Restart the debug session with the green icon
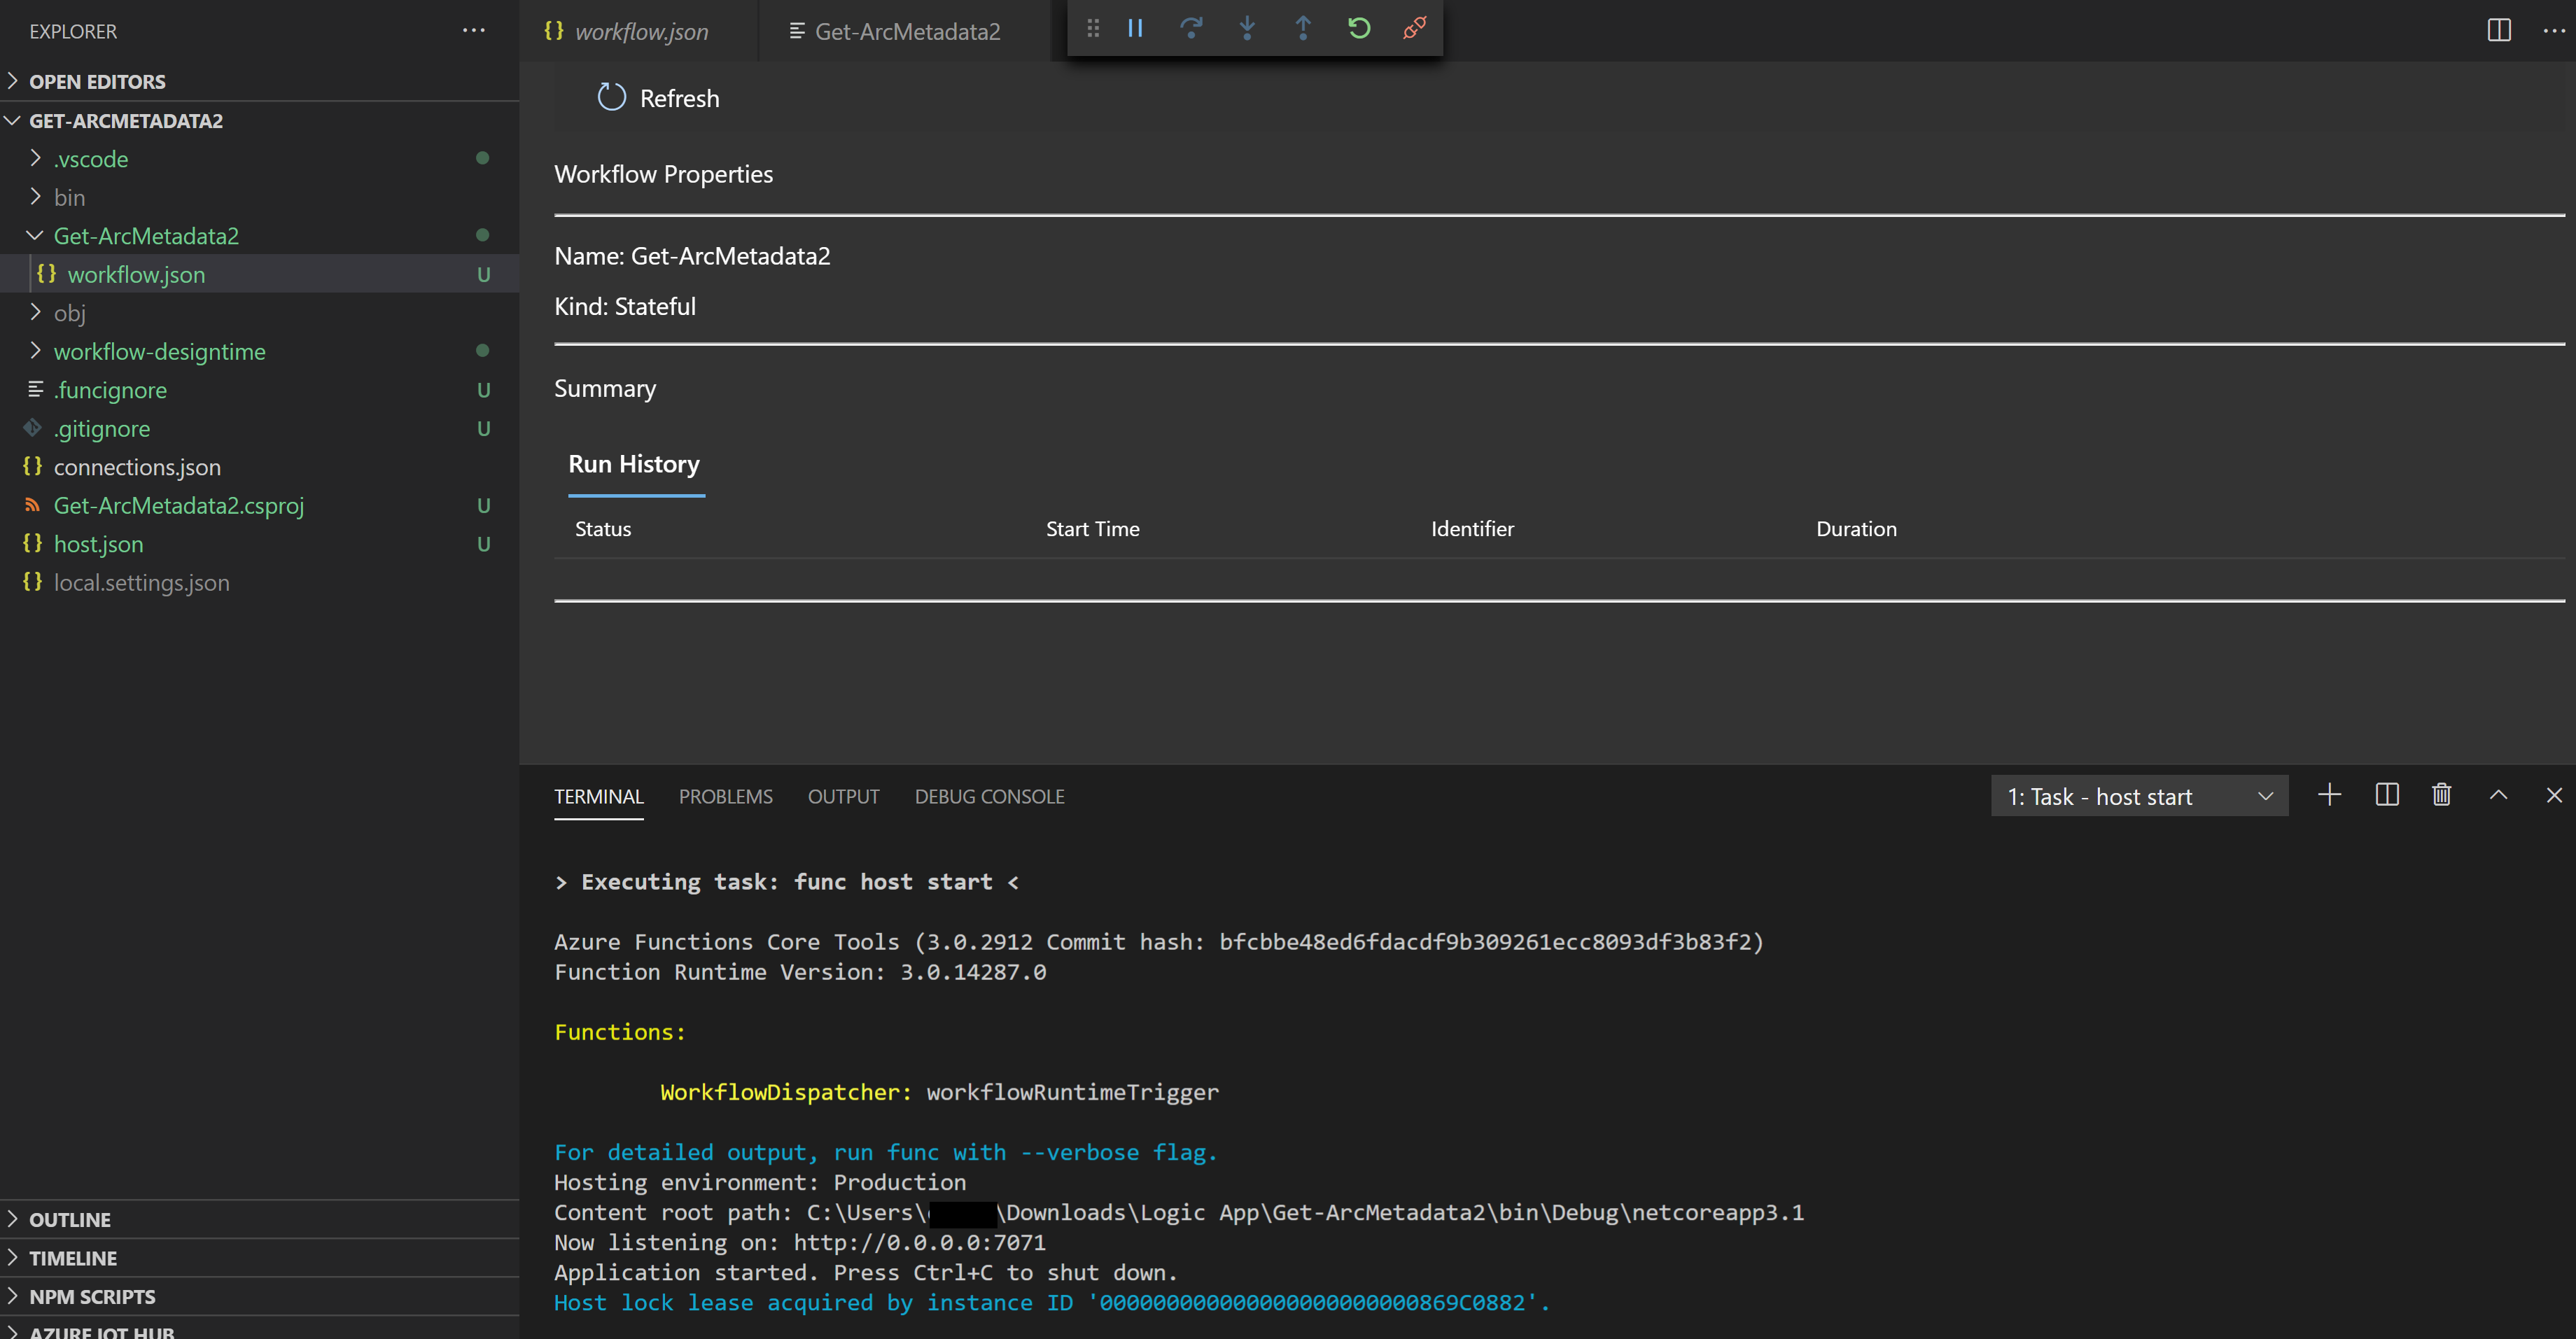 (x=1358, y=29)
